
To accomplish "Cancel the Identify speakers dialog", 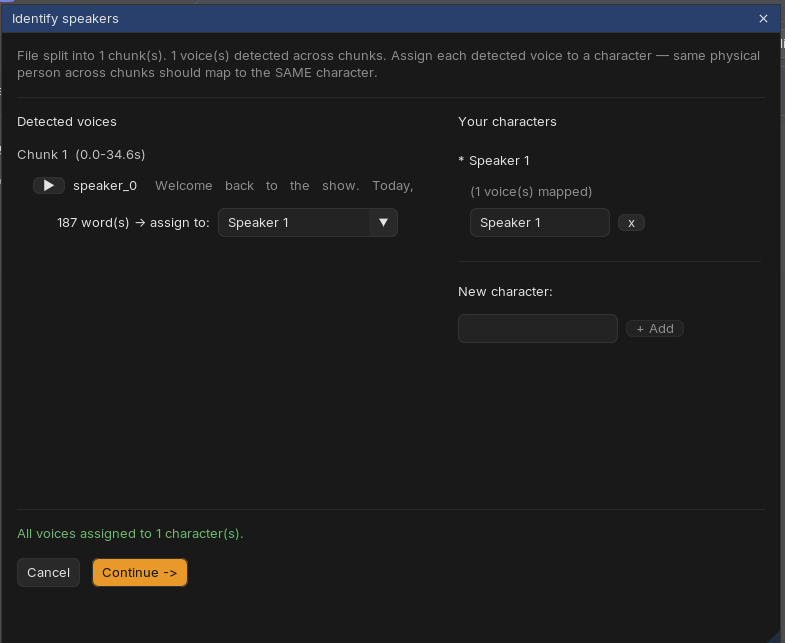I will [49, 572].
